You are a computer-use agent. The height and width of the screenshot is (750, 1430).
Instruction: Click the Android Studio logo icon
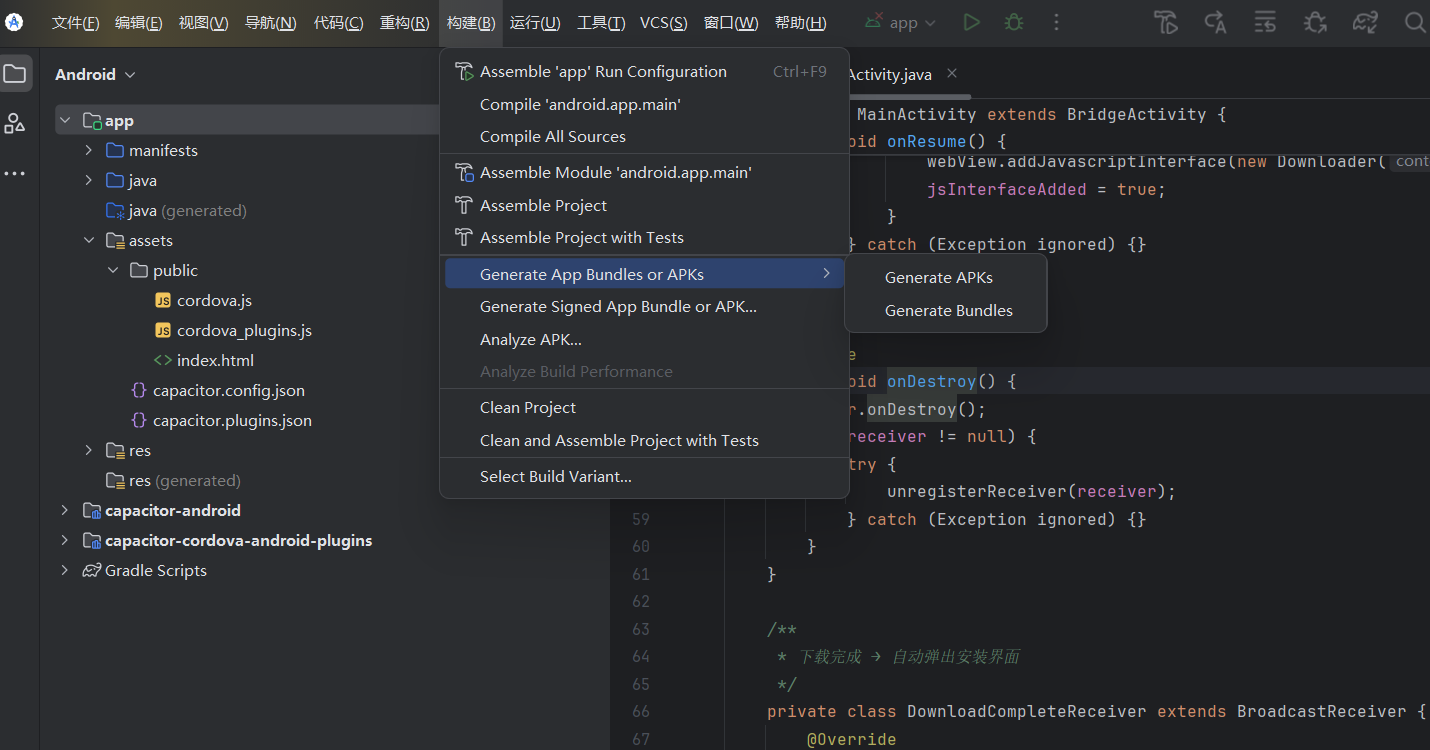14,22
